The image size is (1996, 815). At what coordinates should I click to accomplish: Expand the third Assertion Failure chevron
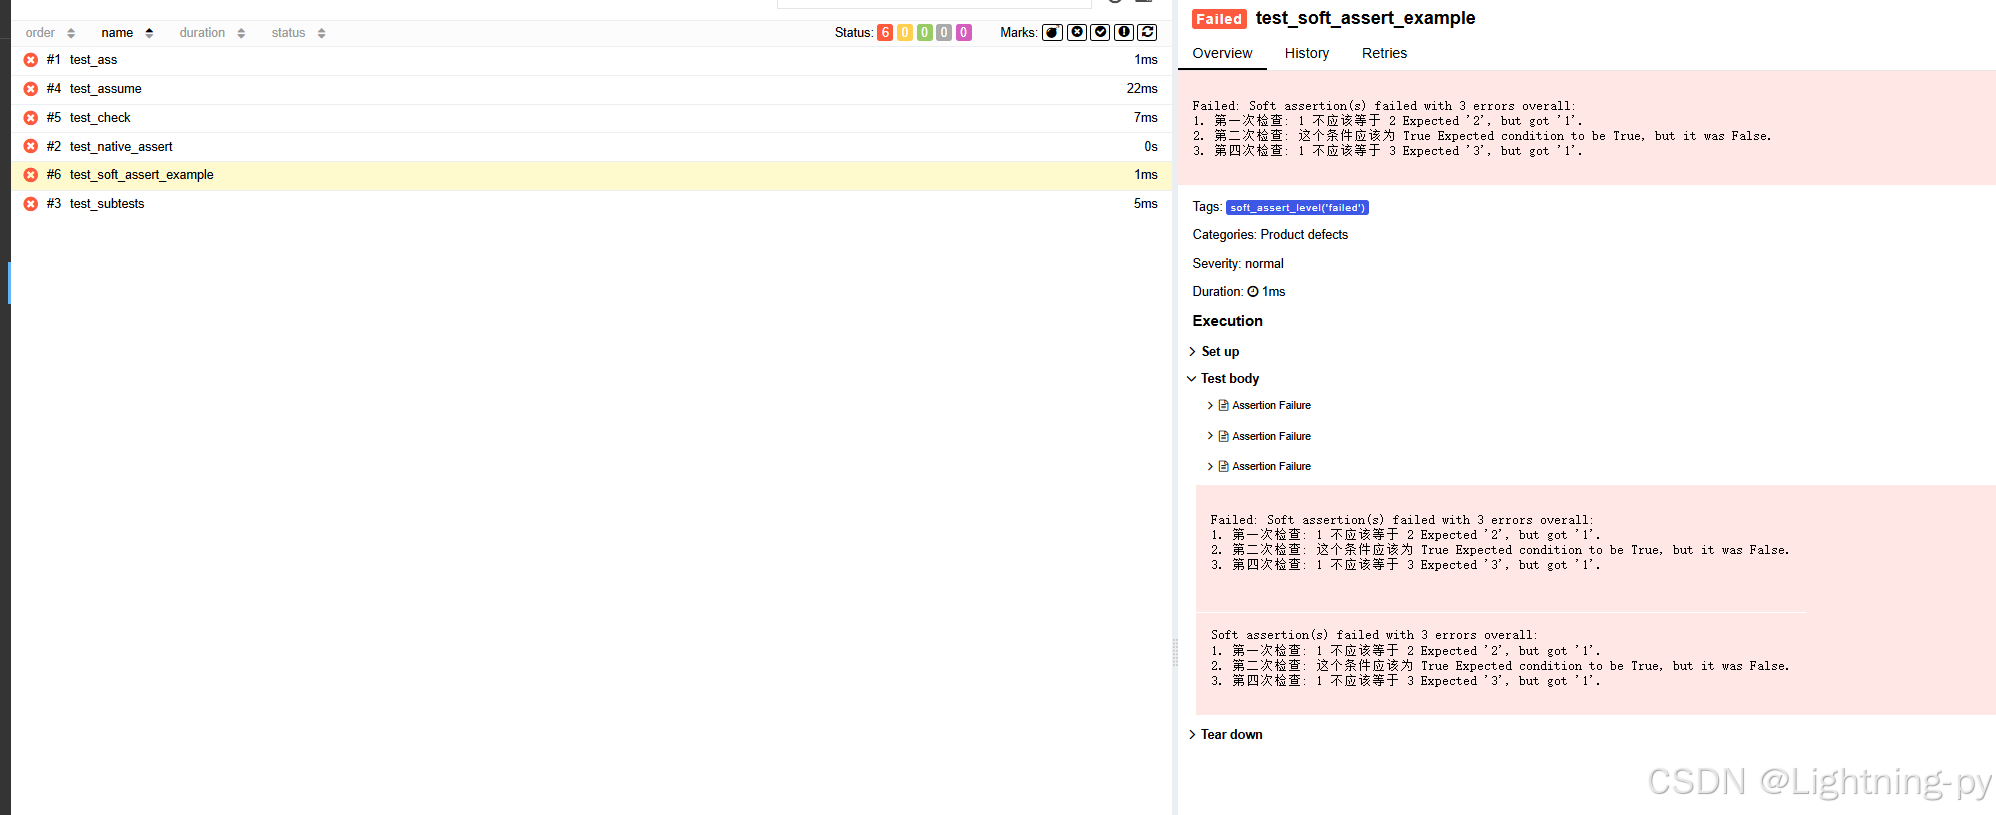pyautogui.click(x=1210, y=466)
